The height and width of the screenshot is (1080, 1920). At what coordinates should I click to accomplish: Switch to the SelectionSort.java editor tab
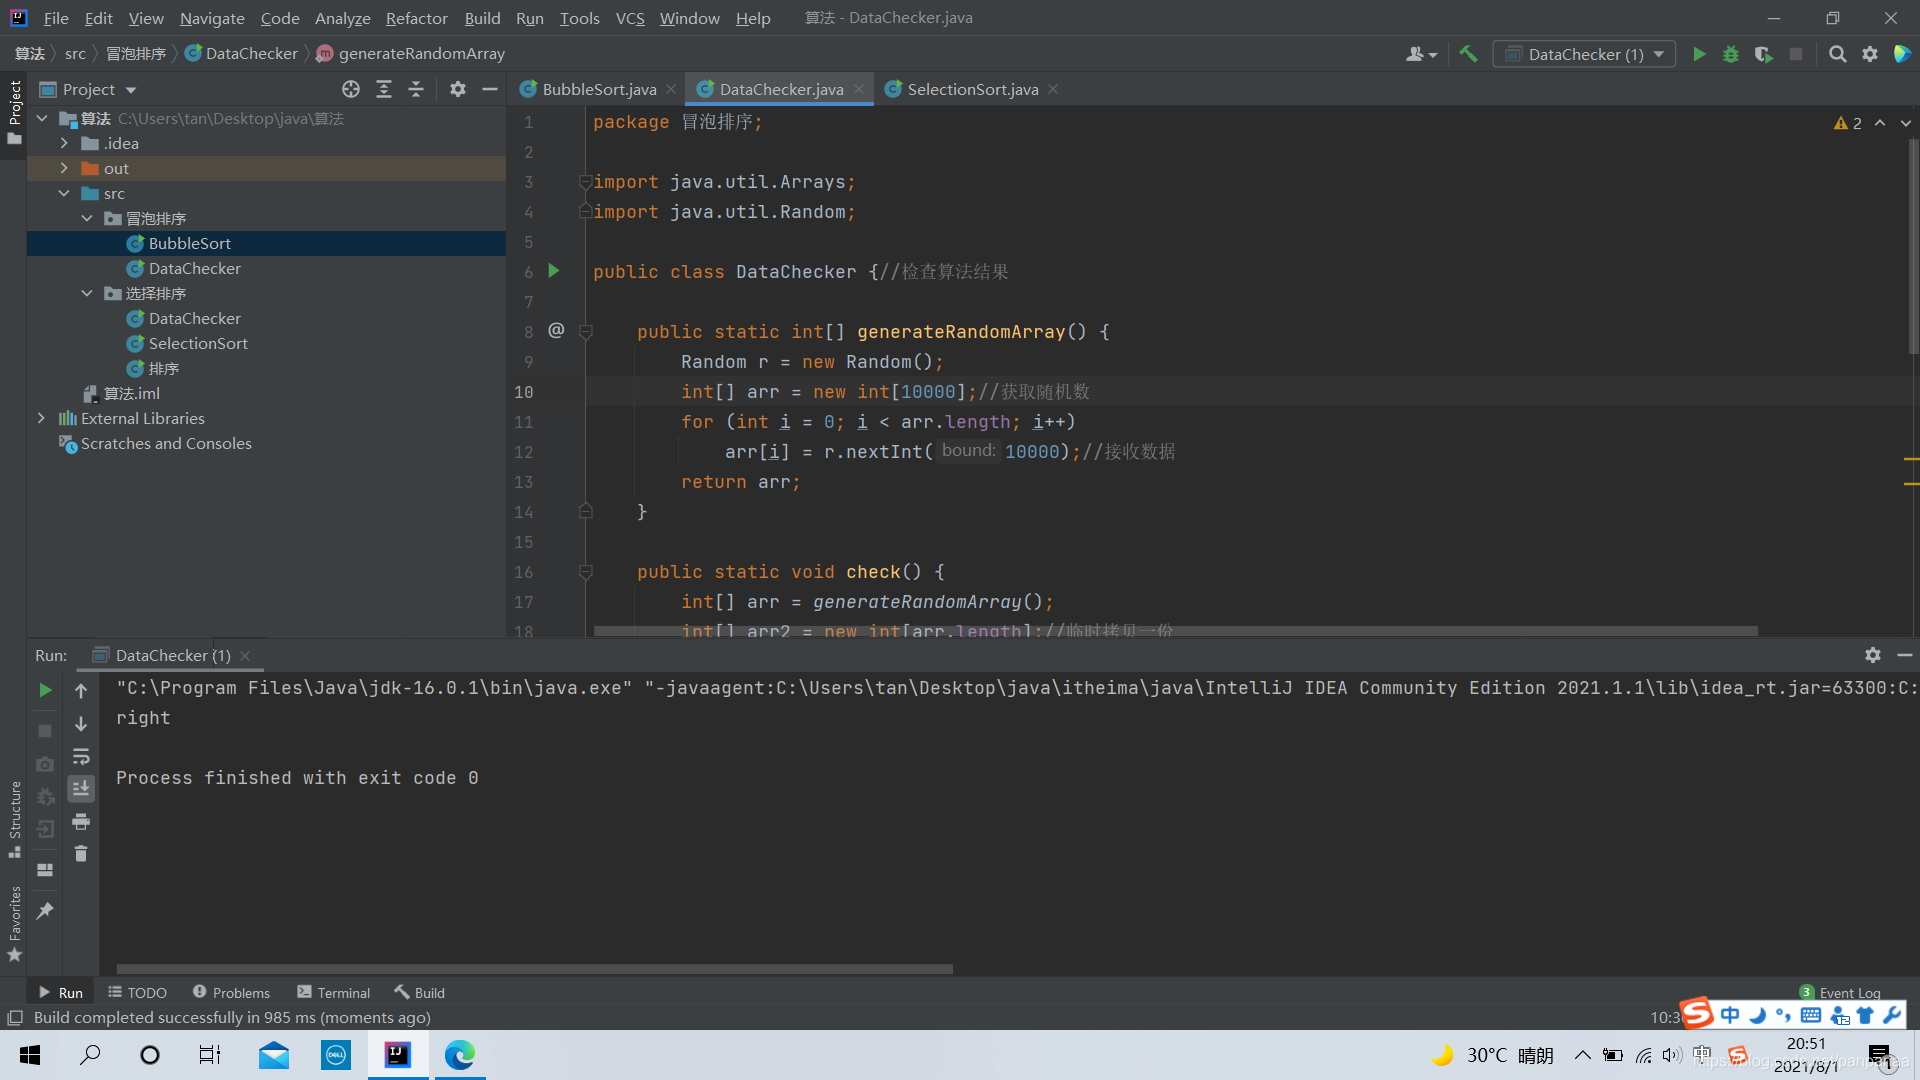[972, 89]
